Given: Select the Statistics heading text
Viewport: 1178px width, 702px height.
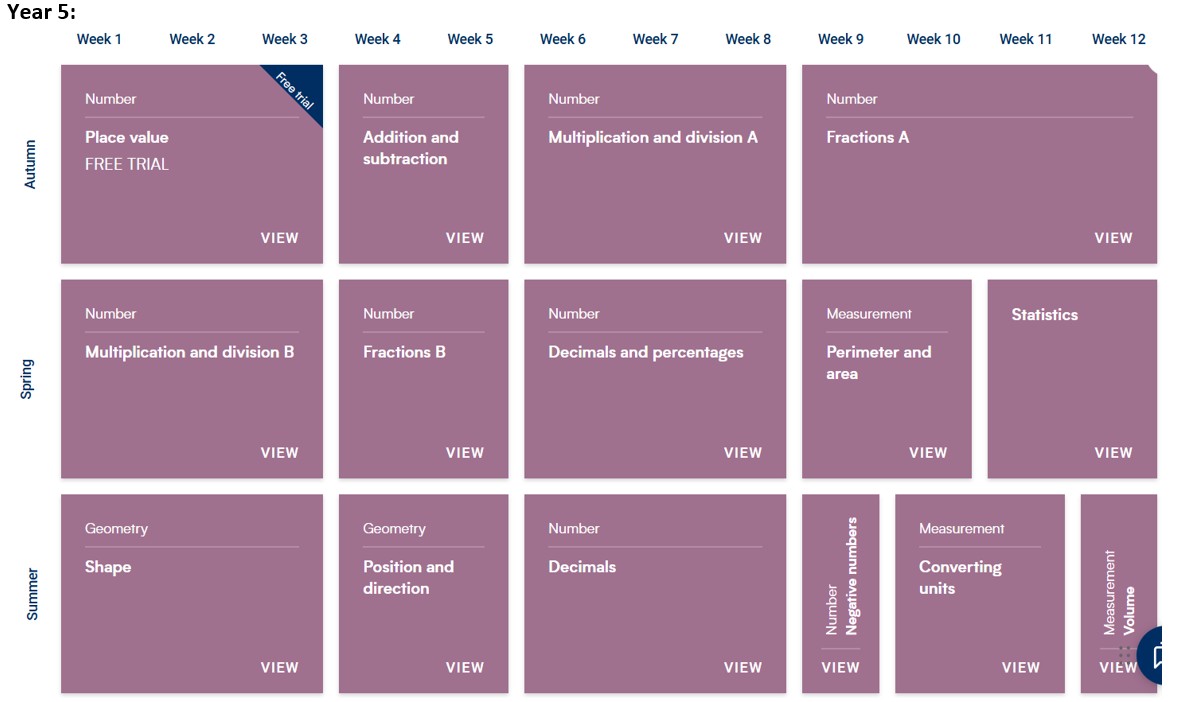Looking at the screenshot, I should pyautogui.click(x=1044, y=315).
